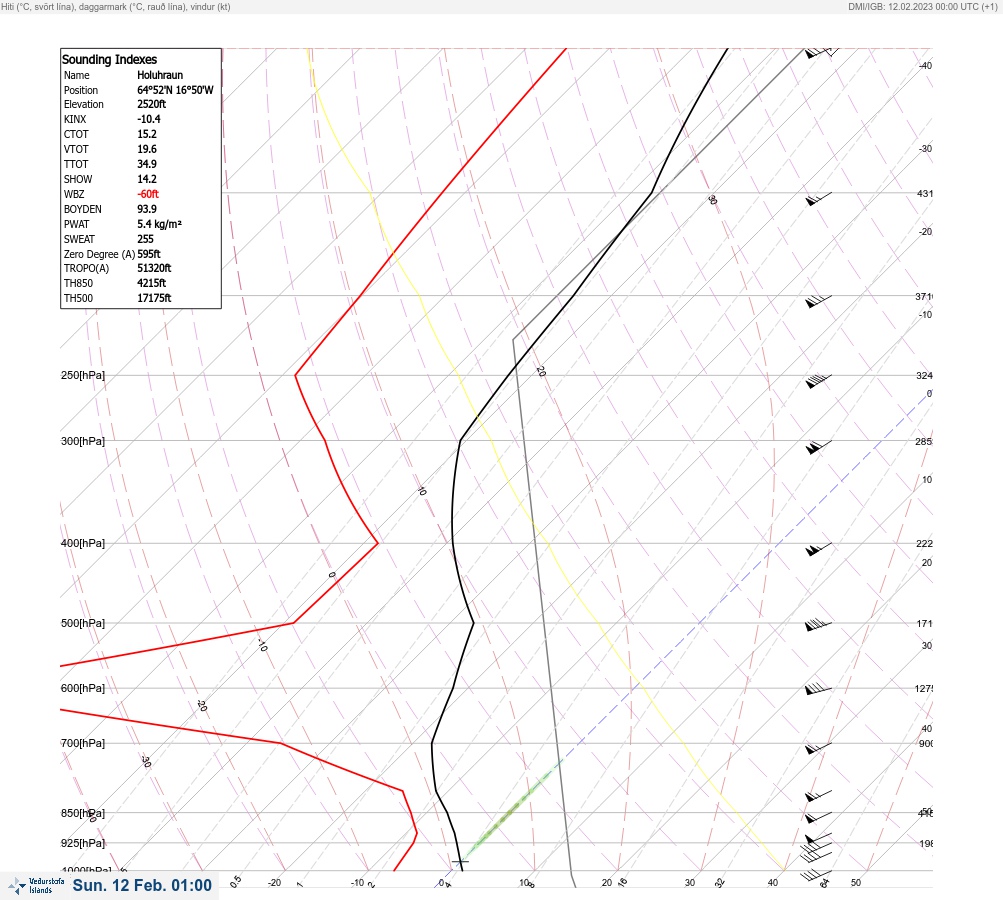Click the '400[hPa]' pressure label
Image resolution: width=1003 pixels, height=900 pixels.
pos(83,543)
